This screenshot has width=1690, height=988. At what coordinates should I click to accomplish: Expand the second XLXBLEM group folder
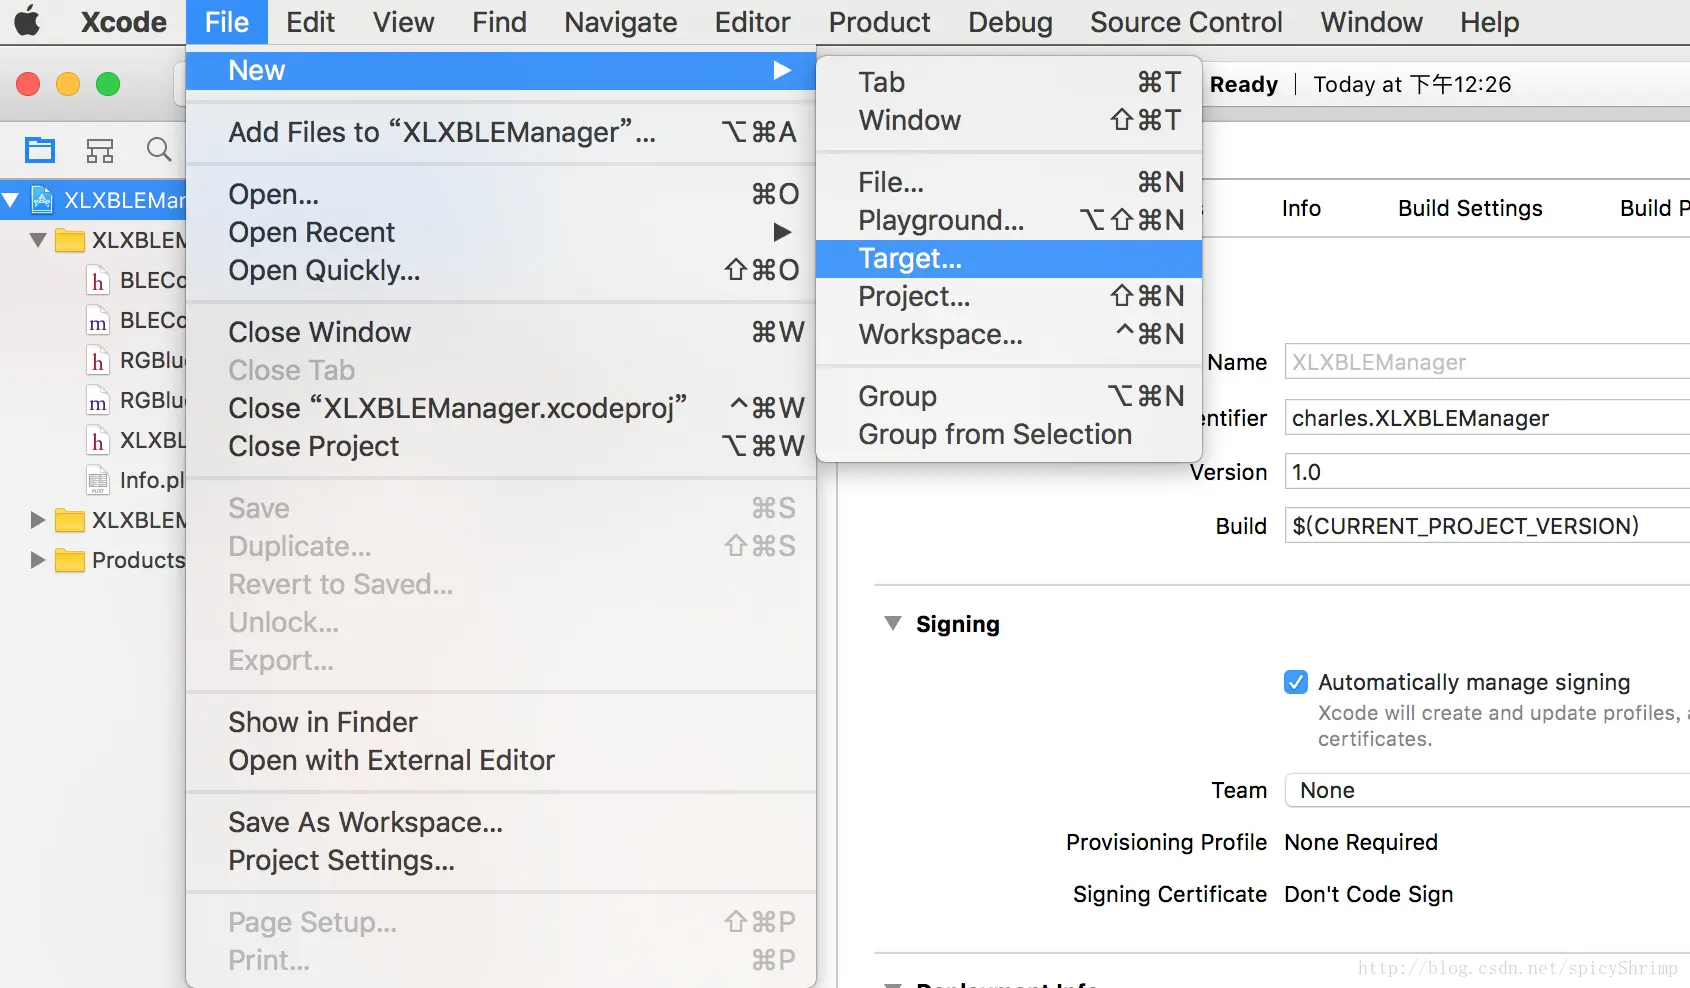point(38,520)
